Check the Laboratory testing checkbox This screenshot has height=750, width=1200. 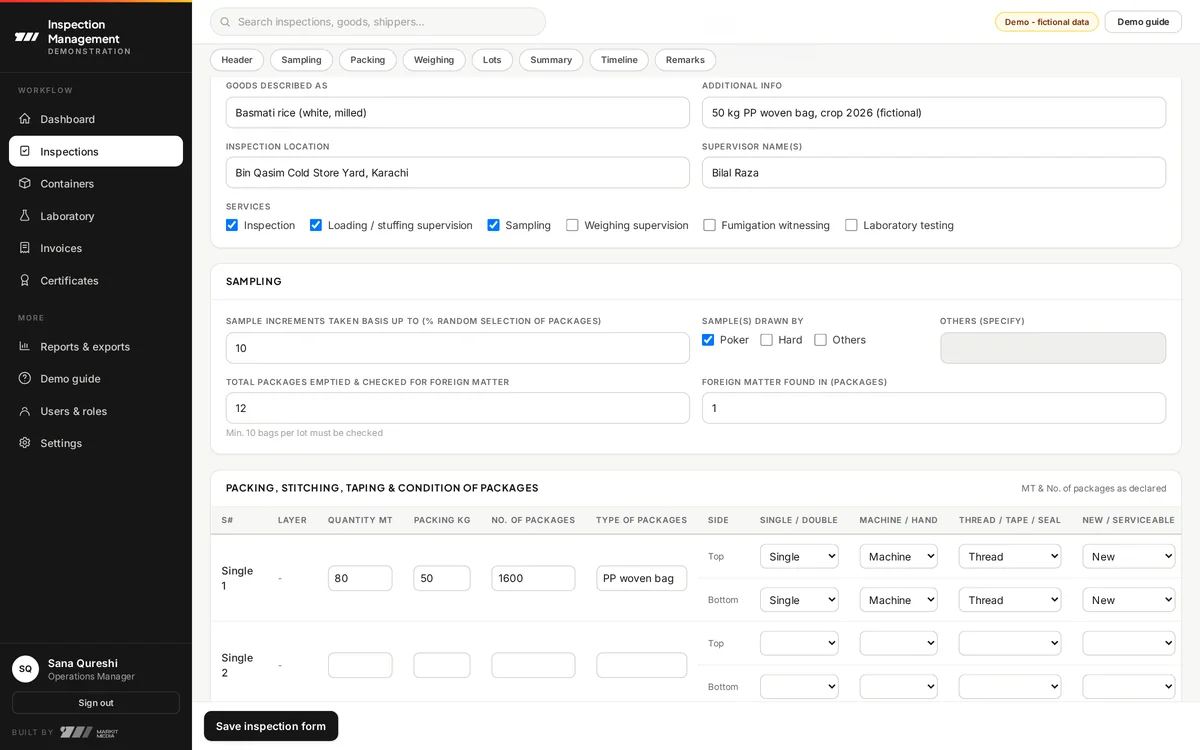click(851, 225)
